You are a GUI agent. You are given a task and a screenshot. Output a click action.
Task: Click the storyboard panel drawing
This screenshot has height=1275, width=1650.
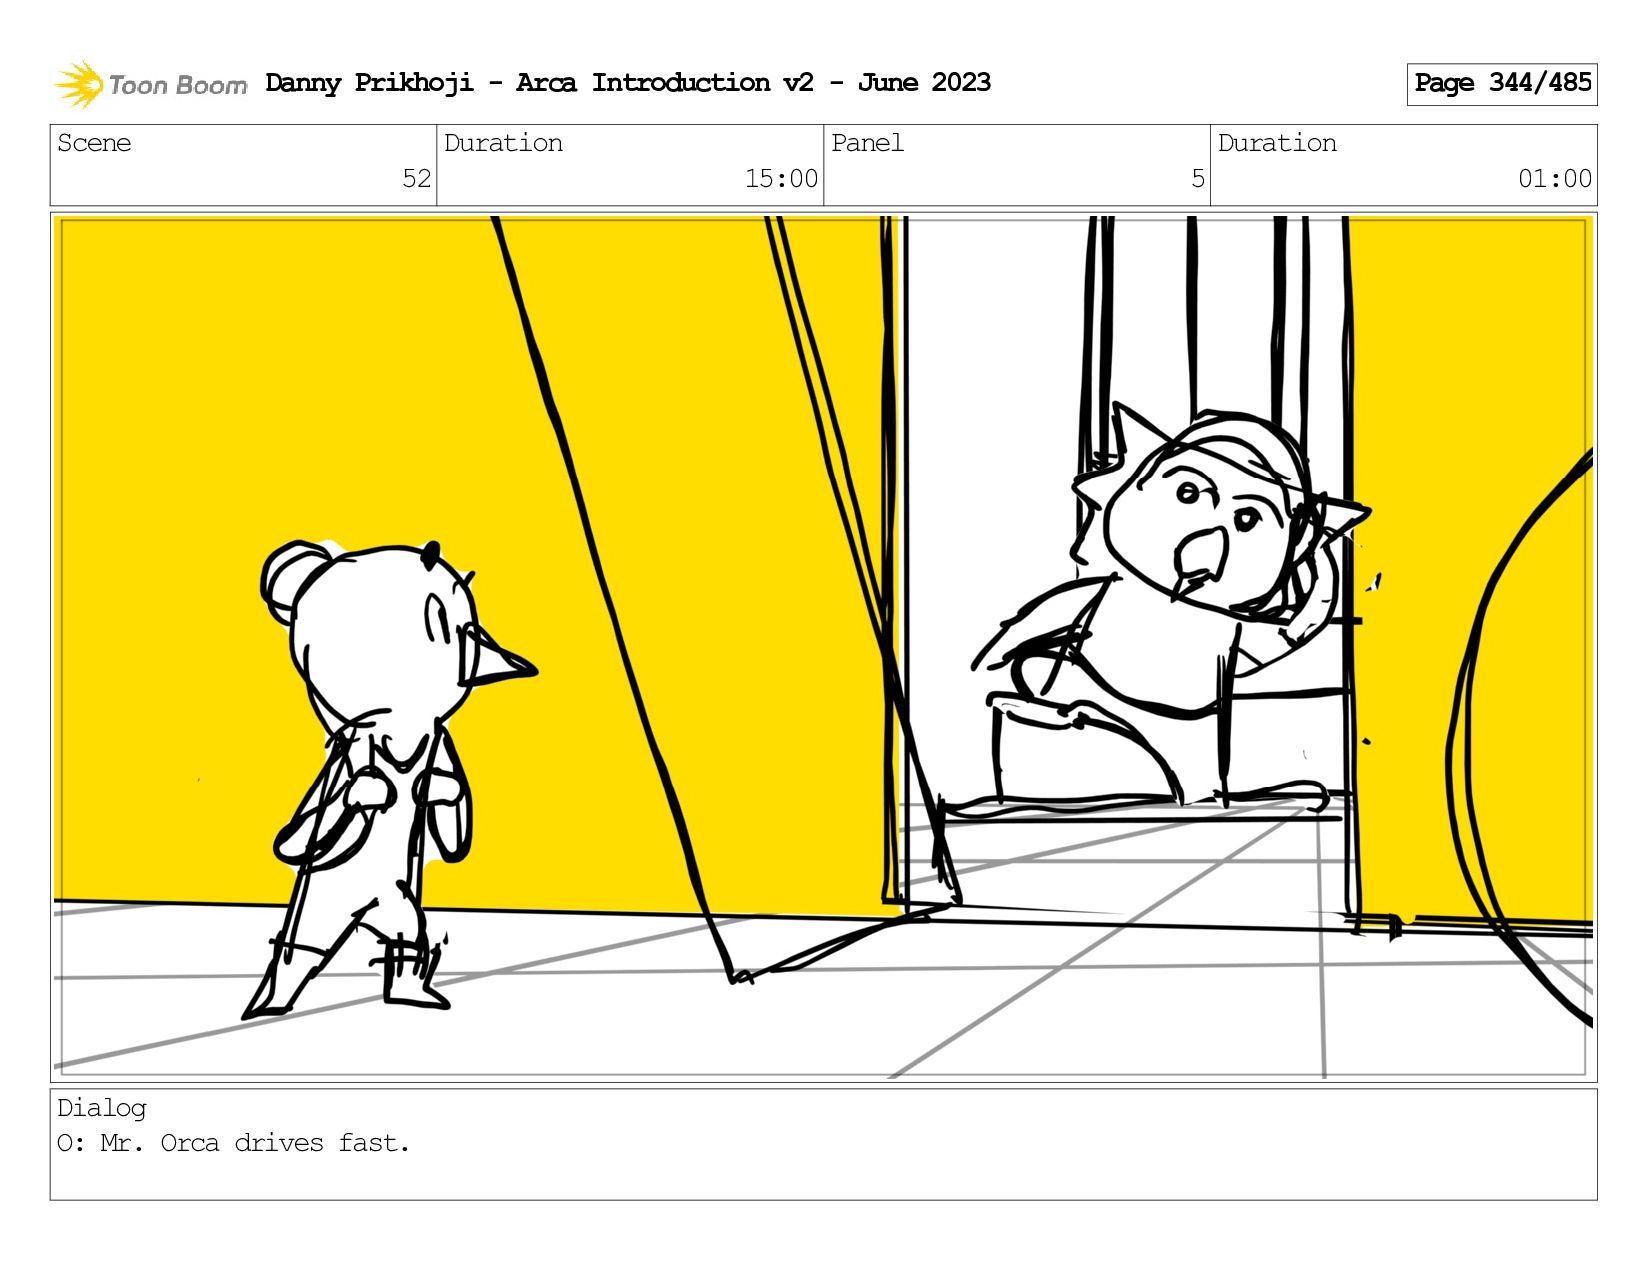824,647
